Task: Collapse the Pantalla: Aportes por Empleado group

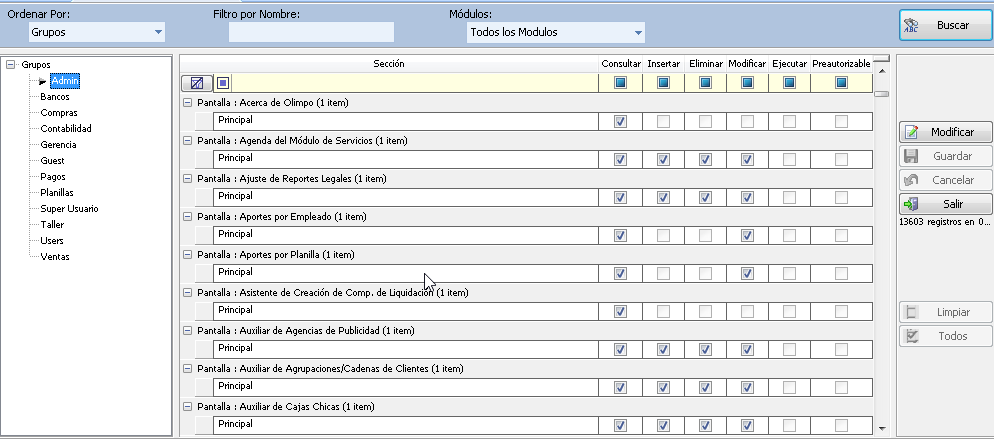Action: [x=188, y=216]
